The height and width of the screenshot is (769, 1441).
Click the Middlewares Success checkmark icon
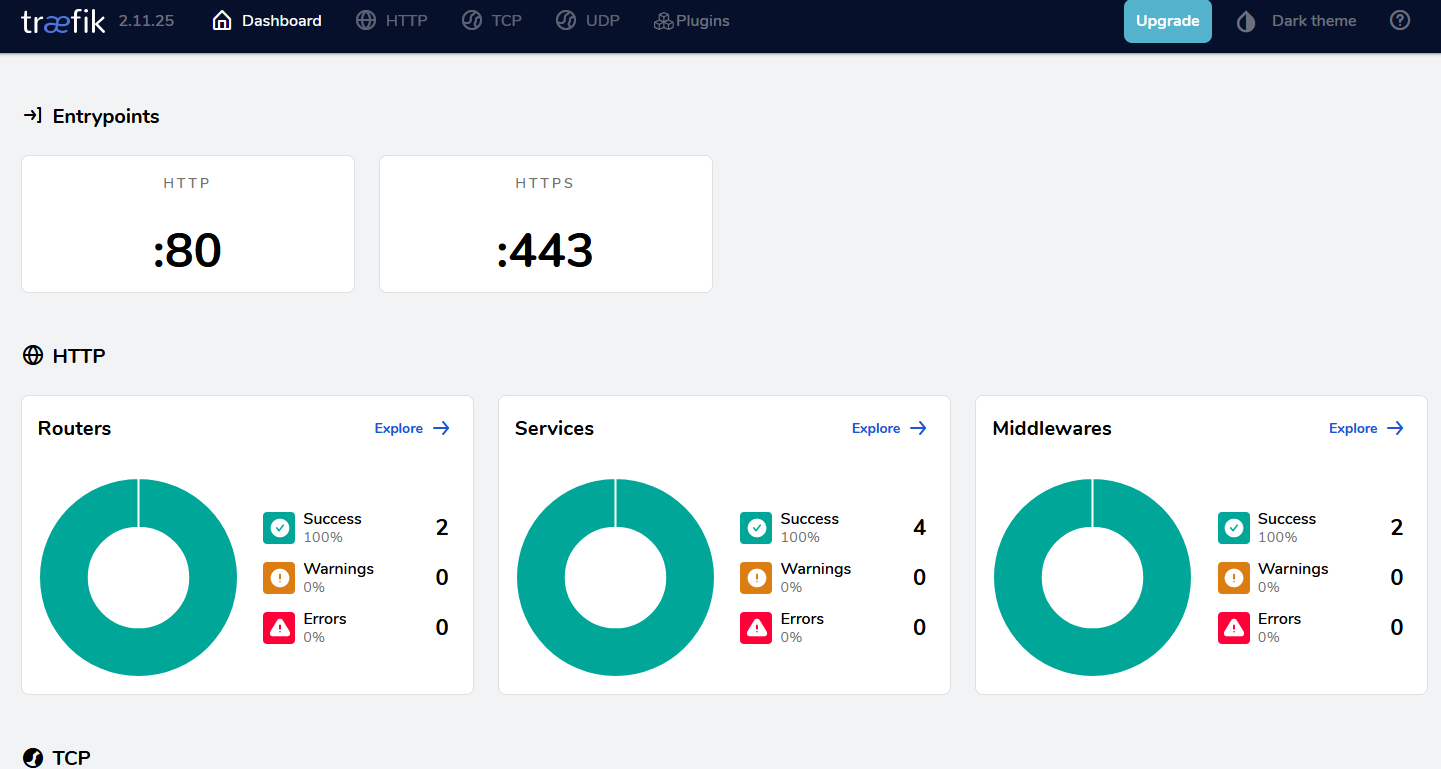click(x=1233, y=528)
